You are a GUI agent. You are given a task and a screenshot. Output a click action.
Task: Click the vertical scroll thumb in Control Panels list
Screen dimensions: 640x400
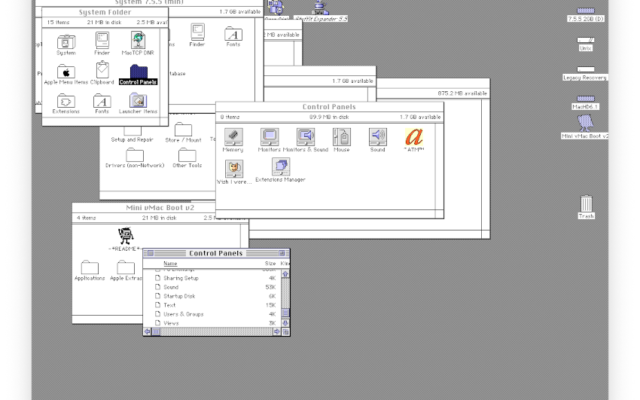pyautogui.click(x=285, y=313)
